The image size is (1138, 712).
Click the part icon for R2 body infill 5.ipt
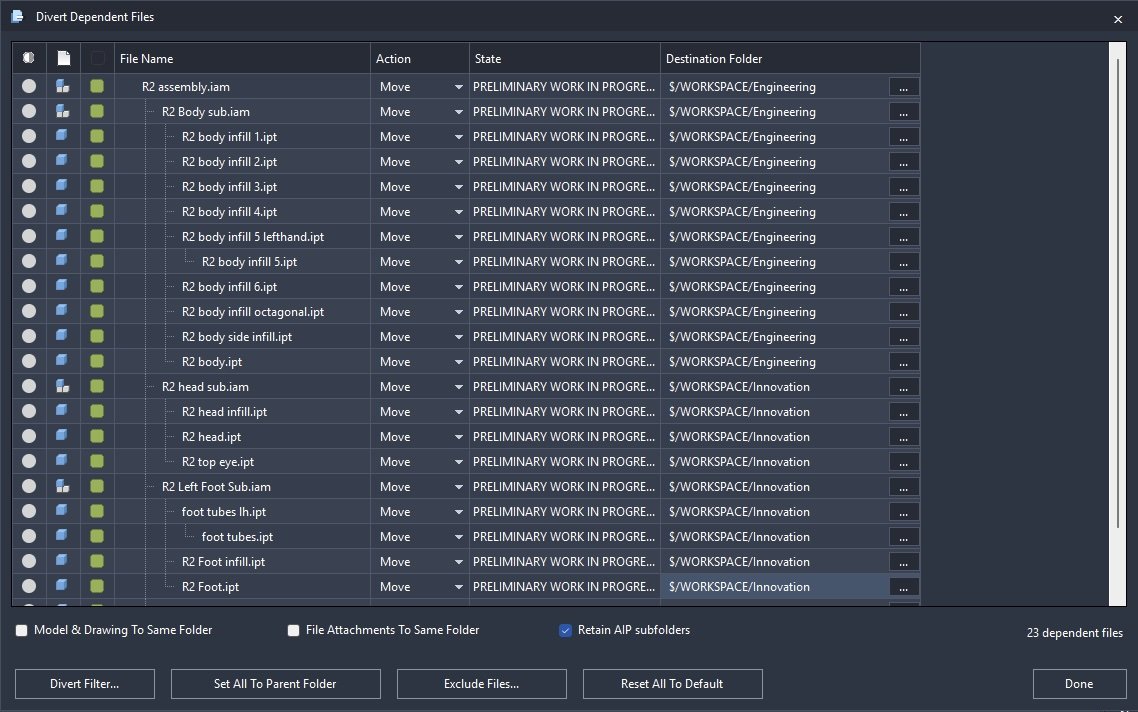coord(62,261)
